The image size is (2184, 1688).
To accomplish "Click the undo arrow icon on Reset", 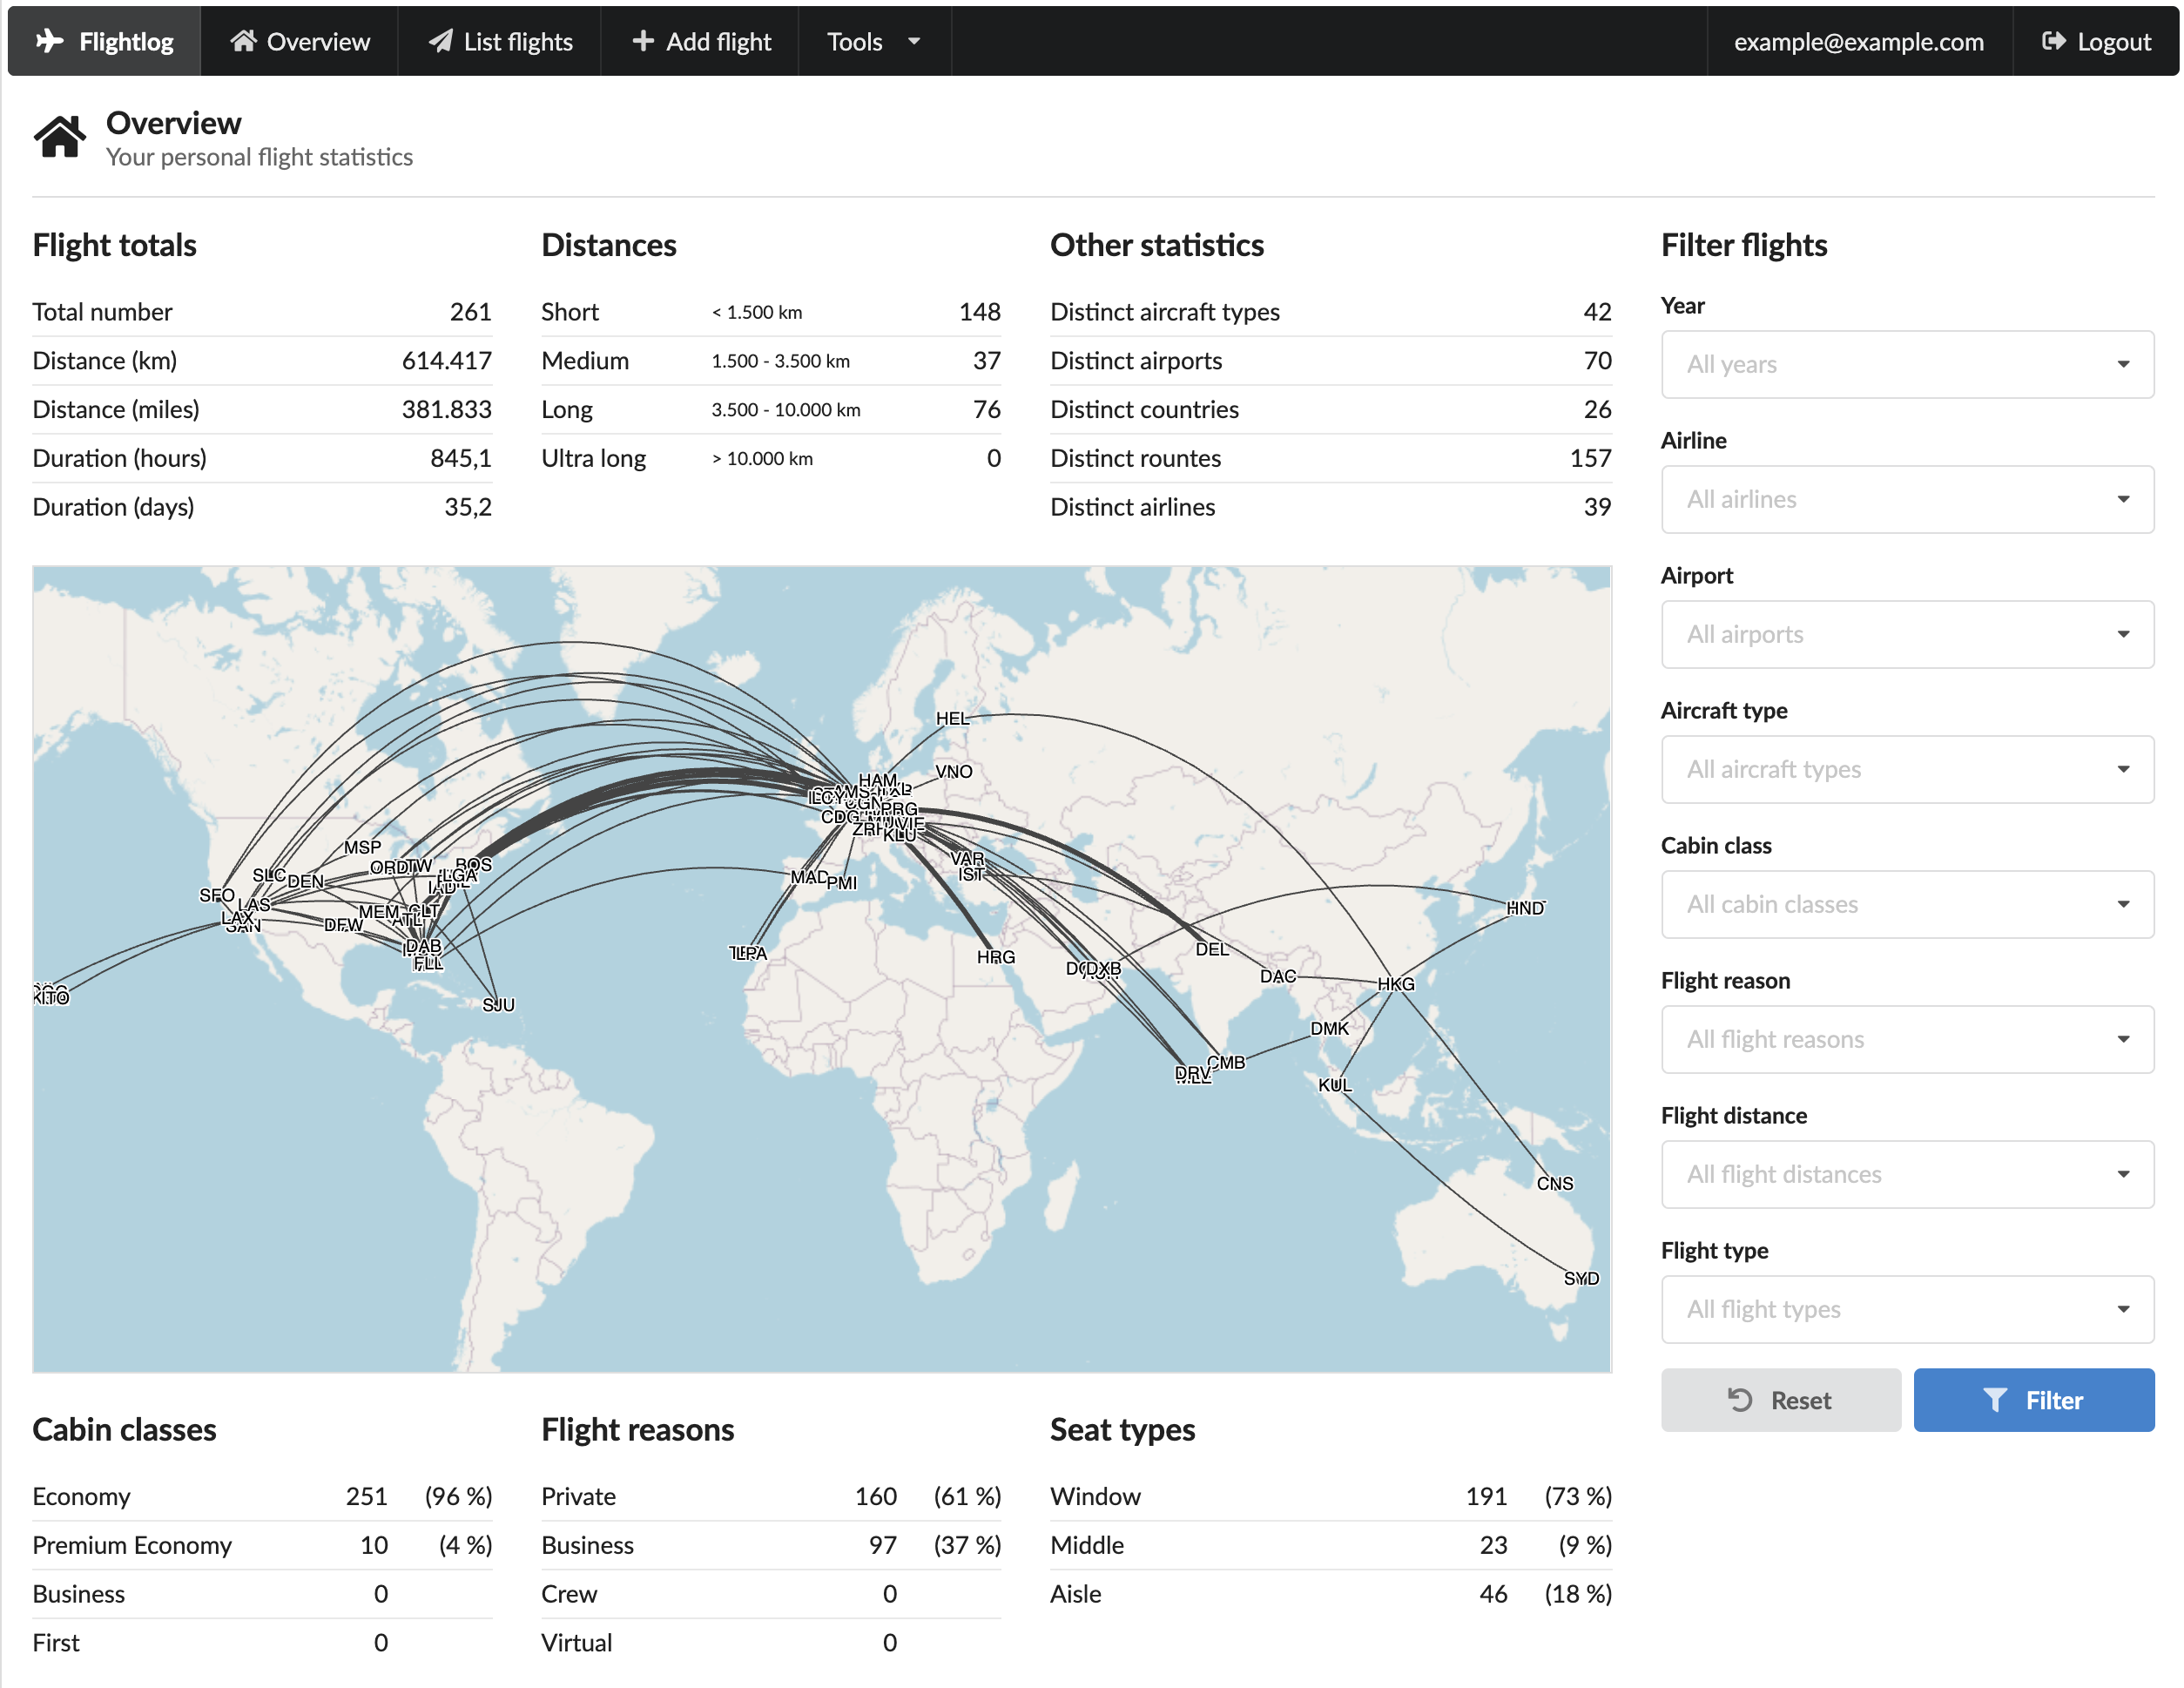I will pyautogui.click(x=1740, y=1400).
